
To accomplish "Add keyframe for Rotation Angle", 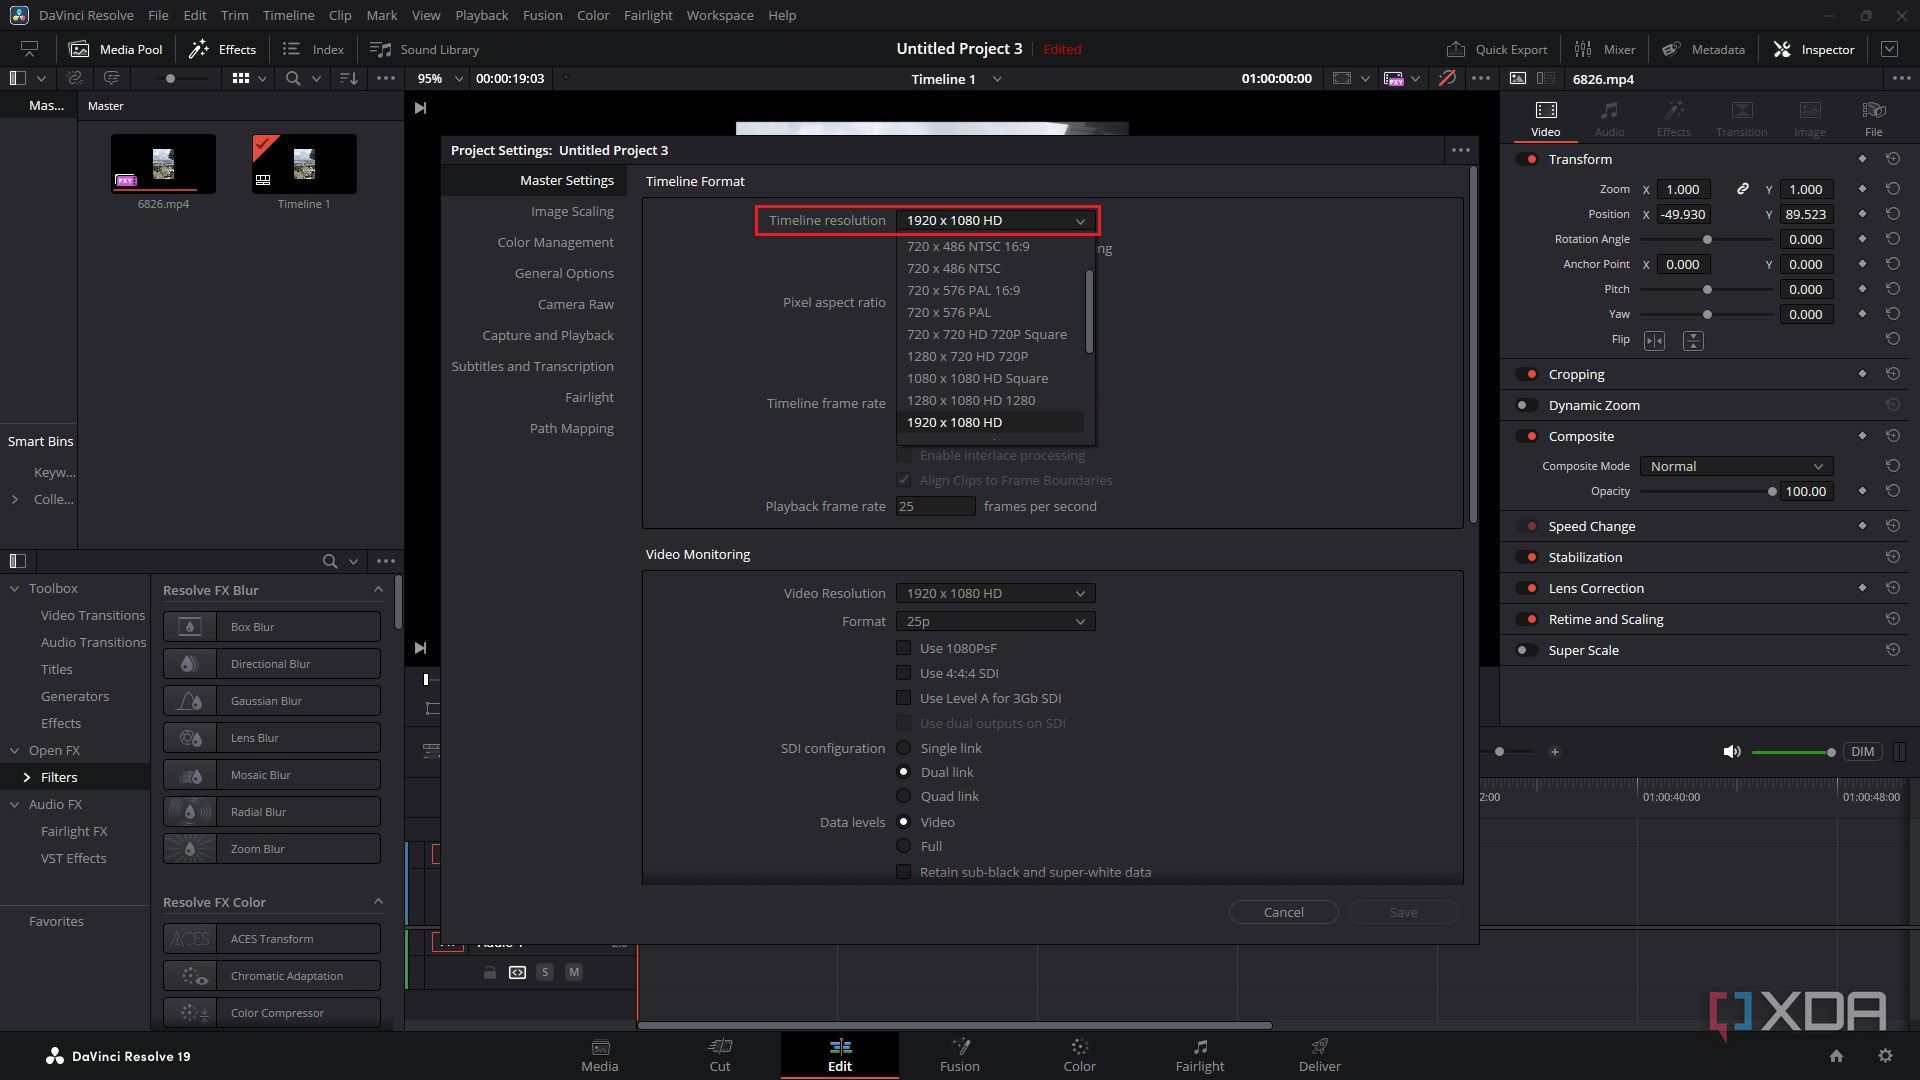I will click(x=1862, y=239).
